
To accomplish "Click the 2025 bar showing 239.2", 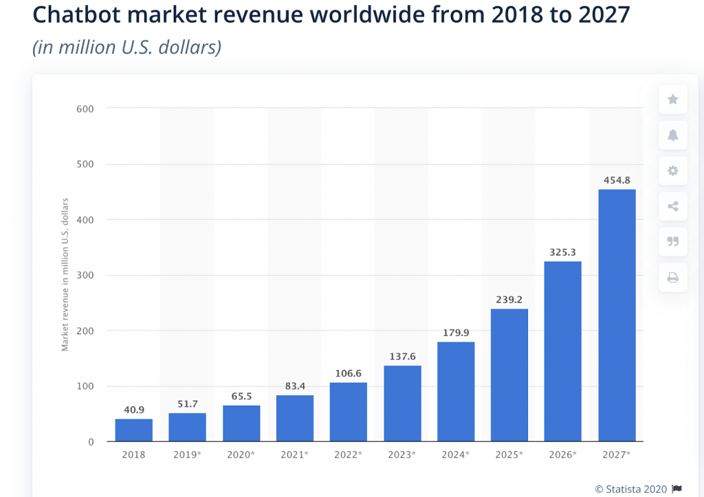I will point(509,375).
